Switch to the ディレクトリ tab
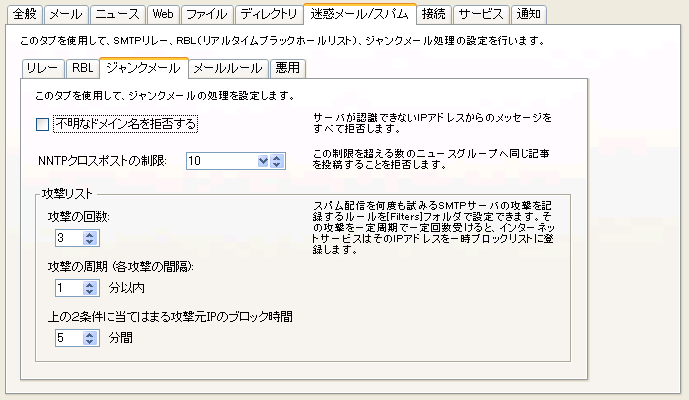The width and height of the screenshot is (689, 400). (267, 14)
